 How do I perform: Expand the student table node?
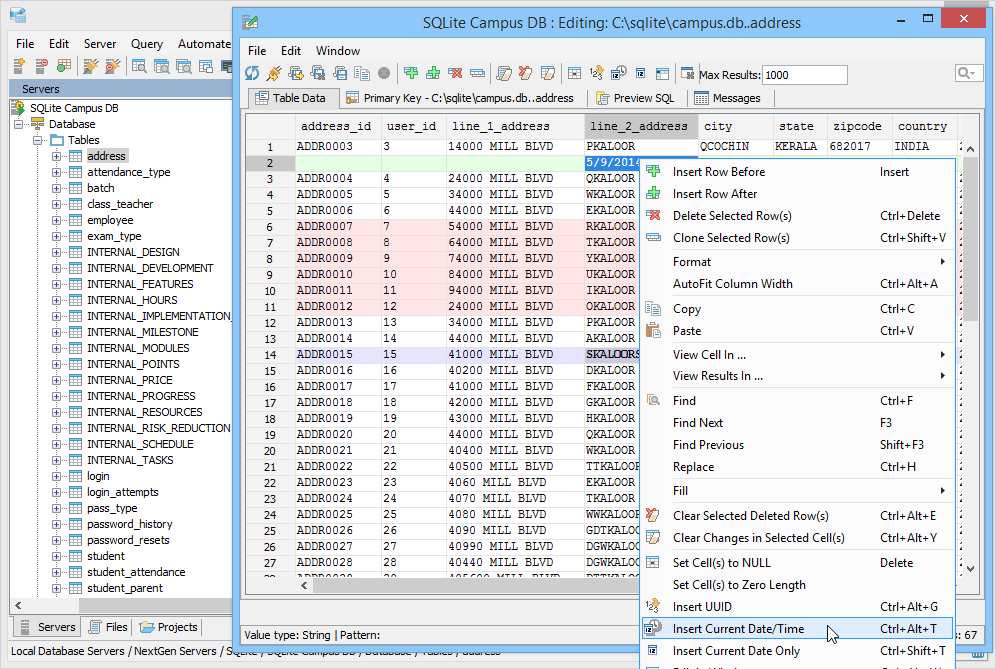(57, 557)
